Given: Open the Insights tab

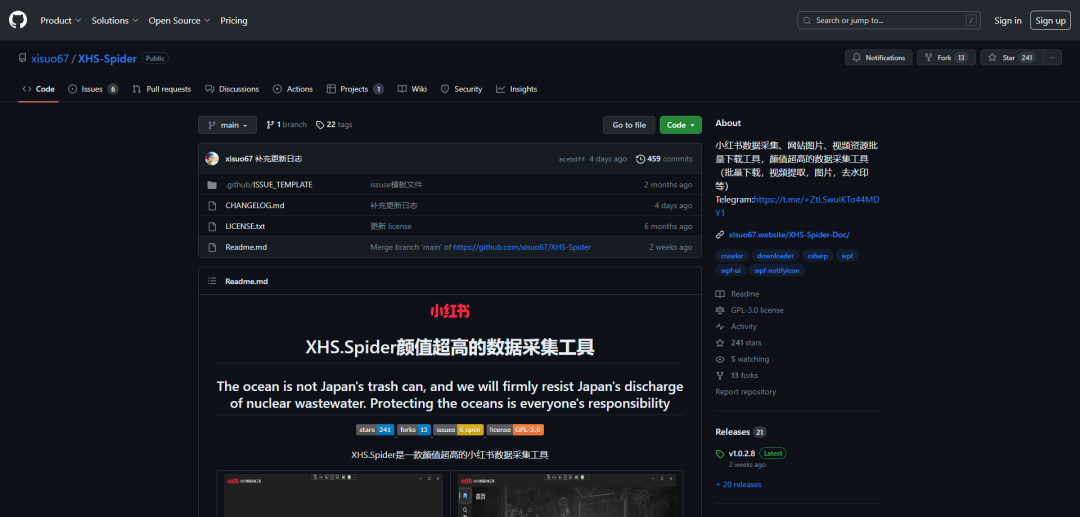Looking at the screenshot, I should point(517,89).
